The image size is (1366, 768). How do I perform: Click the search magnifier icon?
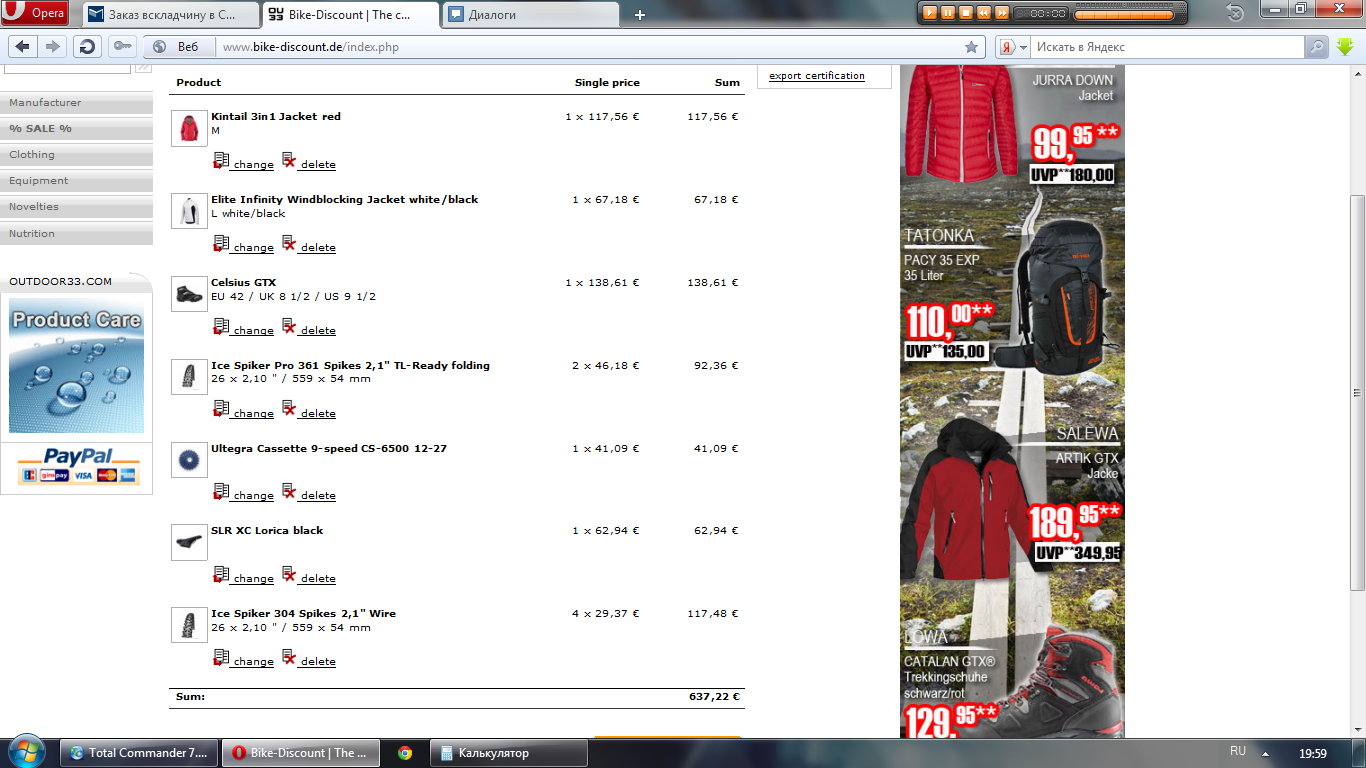[1317, 47]
